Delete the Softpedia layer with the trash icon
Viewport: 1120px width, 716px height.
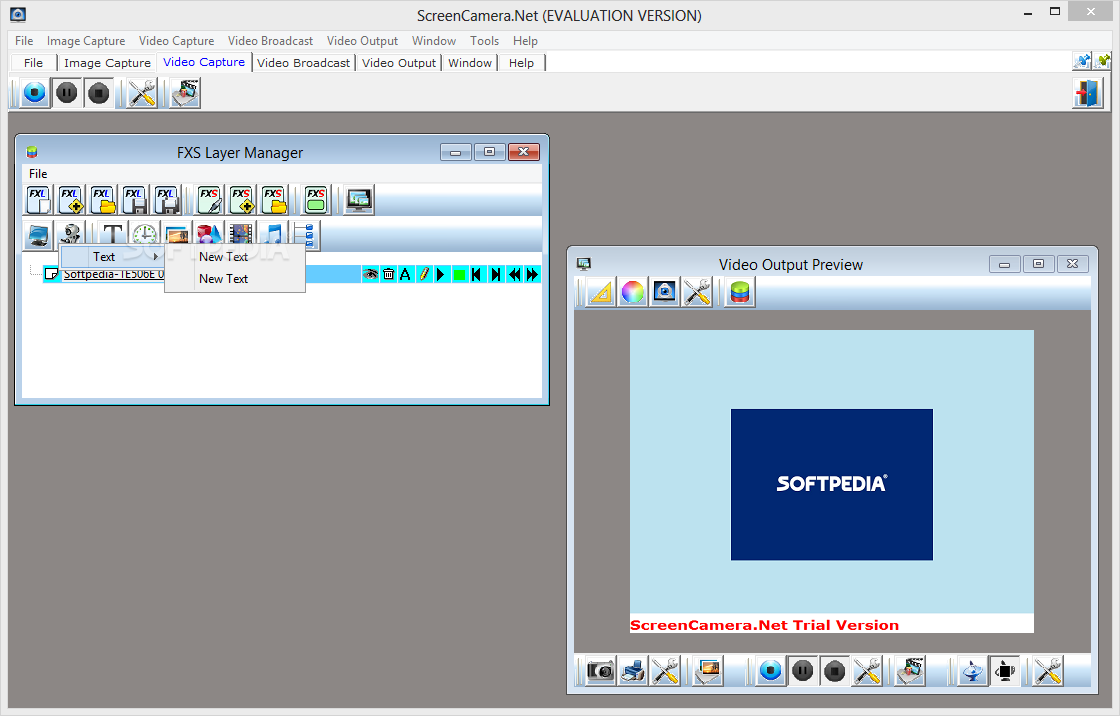pos(388,274)
